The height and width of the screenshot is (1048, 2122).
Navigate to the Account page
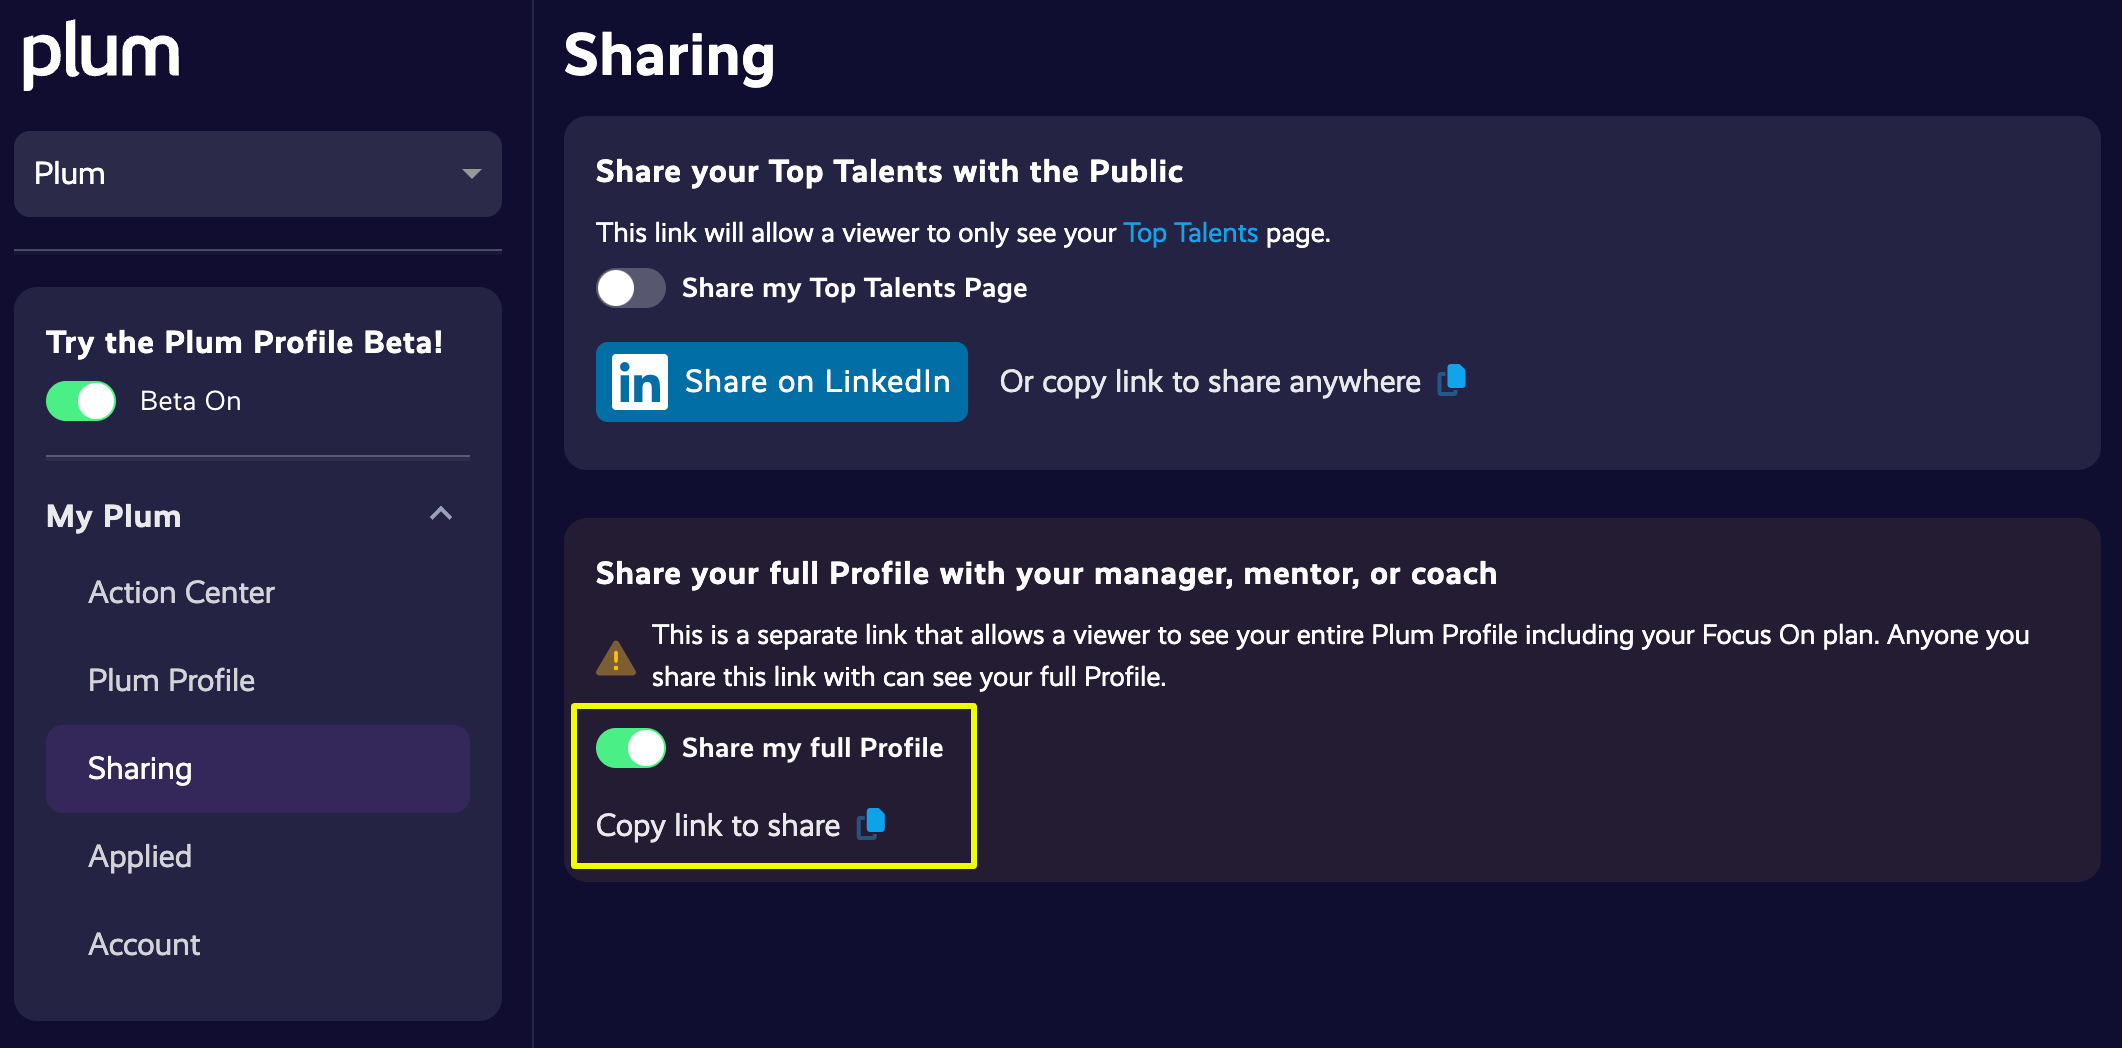tap(144, 944)
